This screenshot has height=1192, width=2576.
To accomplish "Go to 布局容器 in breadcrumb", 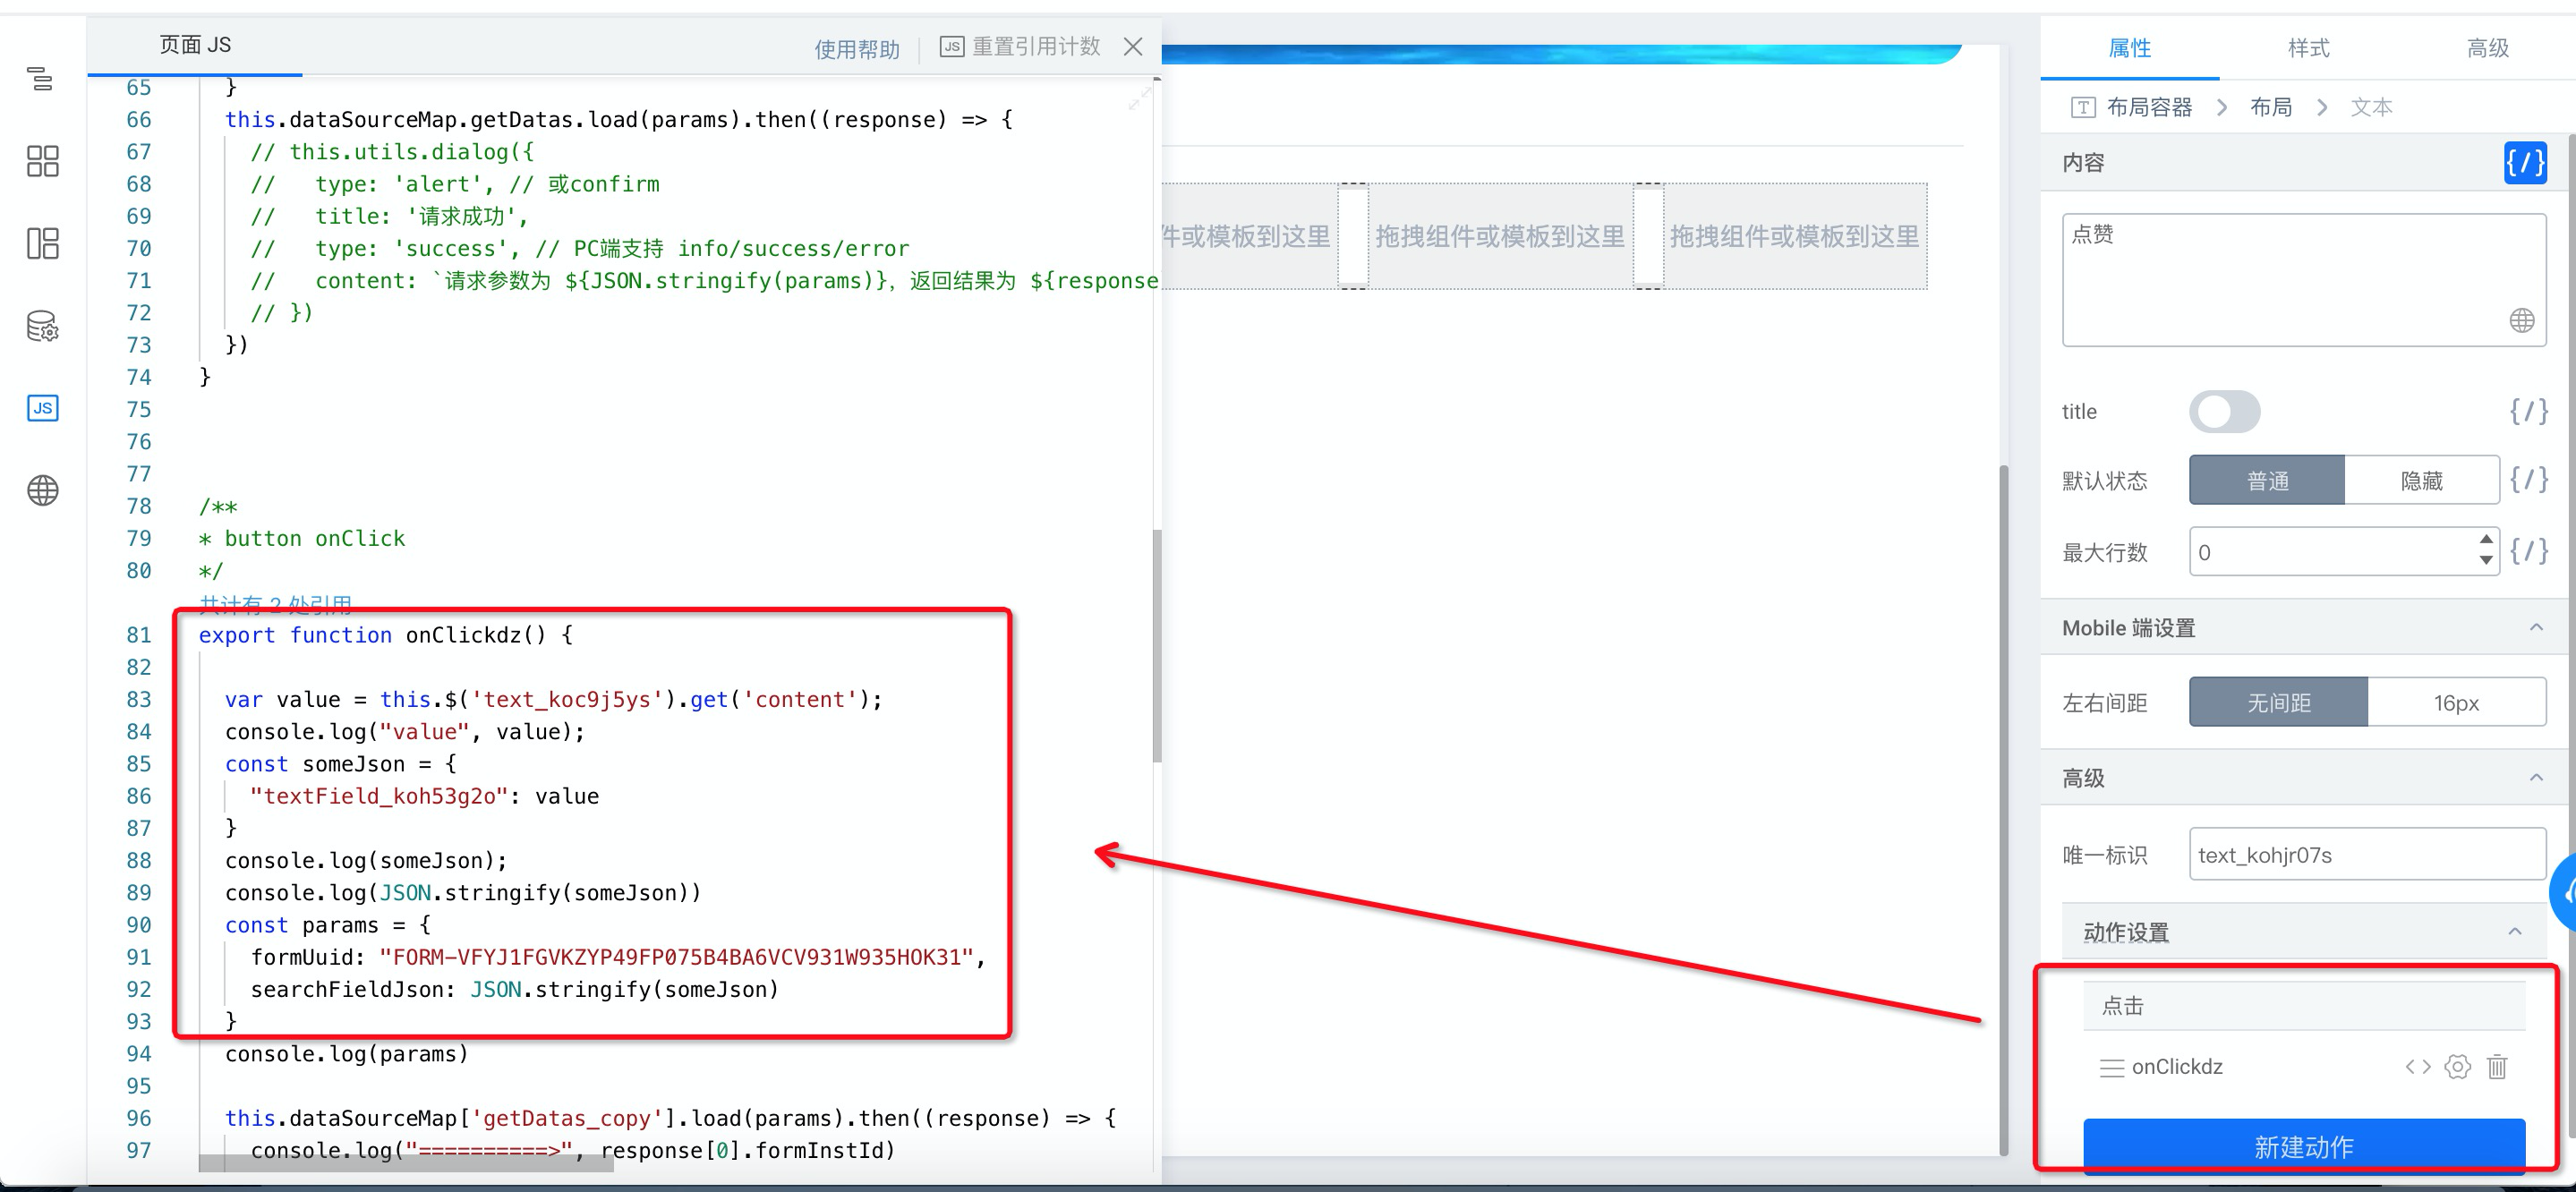I will [x=2149, y=107].
